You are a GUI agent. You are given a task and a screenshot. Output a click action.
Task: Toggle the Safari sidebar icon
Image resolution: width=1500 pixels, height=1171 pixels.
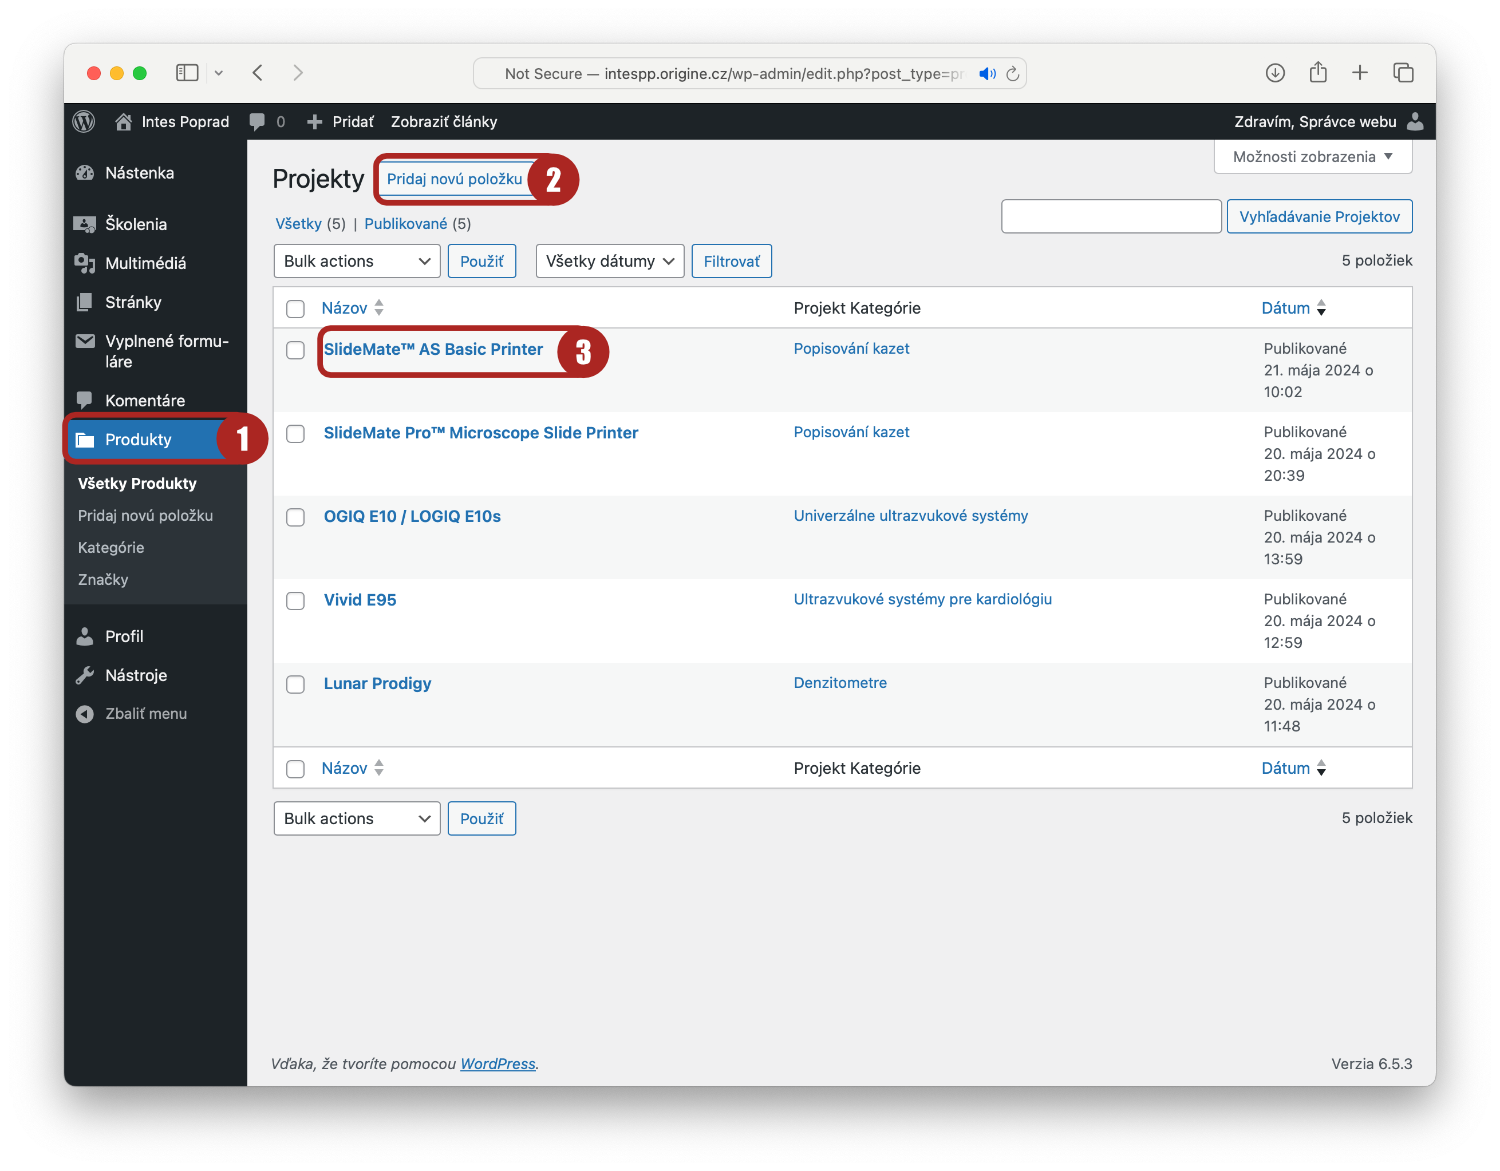pos(187,73)
